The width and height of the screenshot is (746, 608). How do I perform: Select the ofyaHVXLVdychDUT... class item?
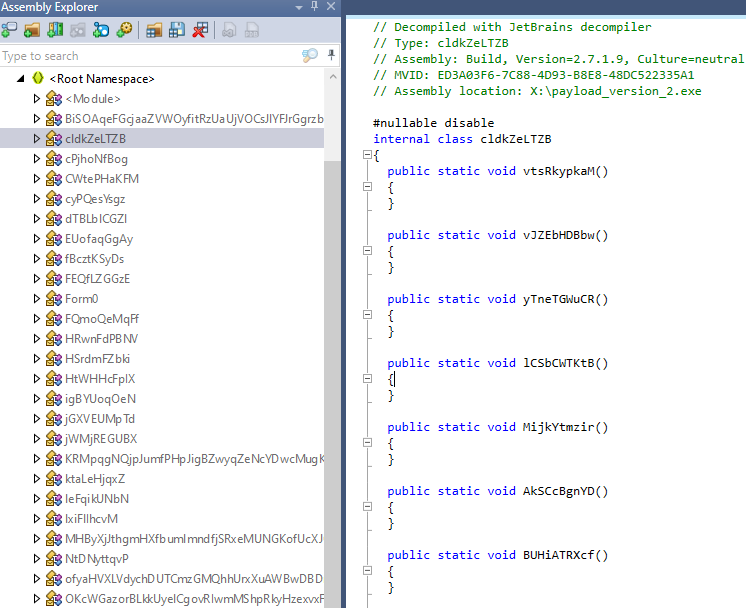[x=194, y=578]
